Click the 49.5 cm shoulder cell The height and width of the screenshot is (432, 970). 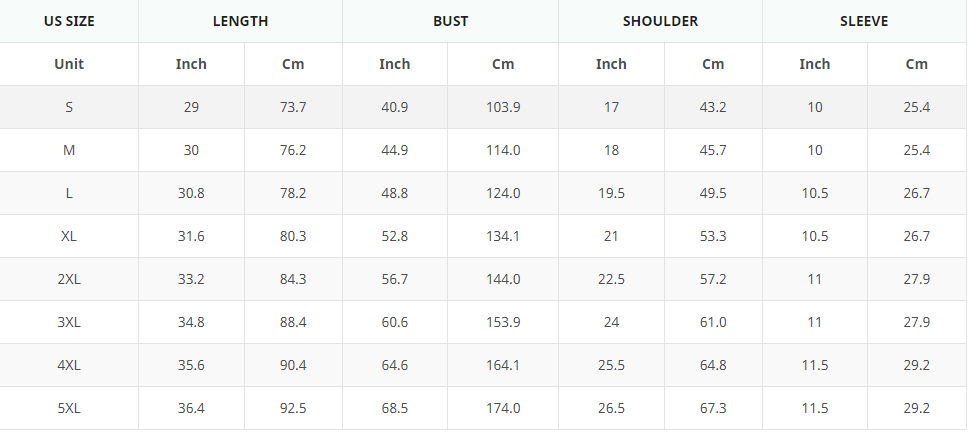[x=712, y=193]
